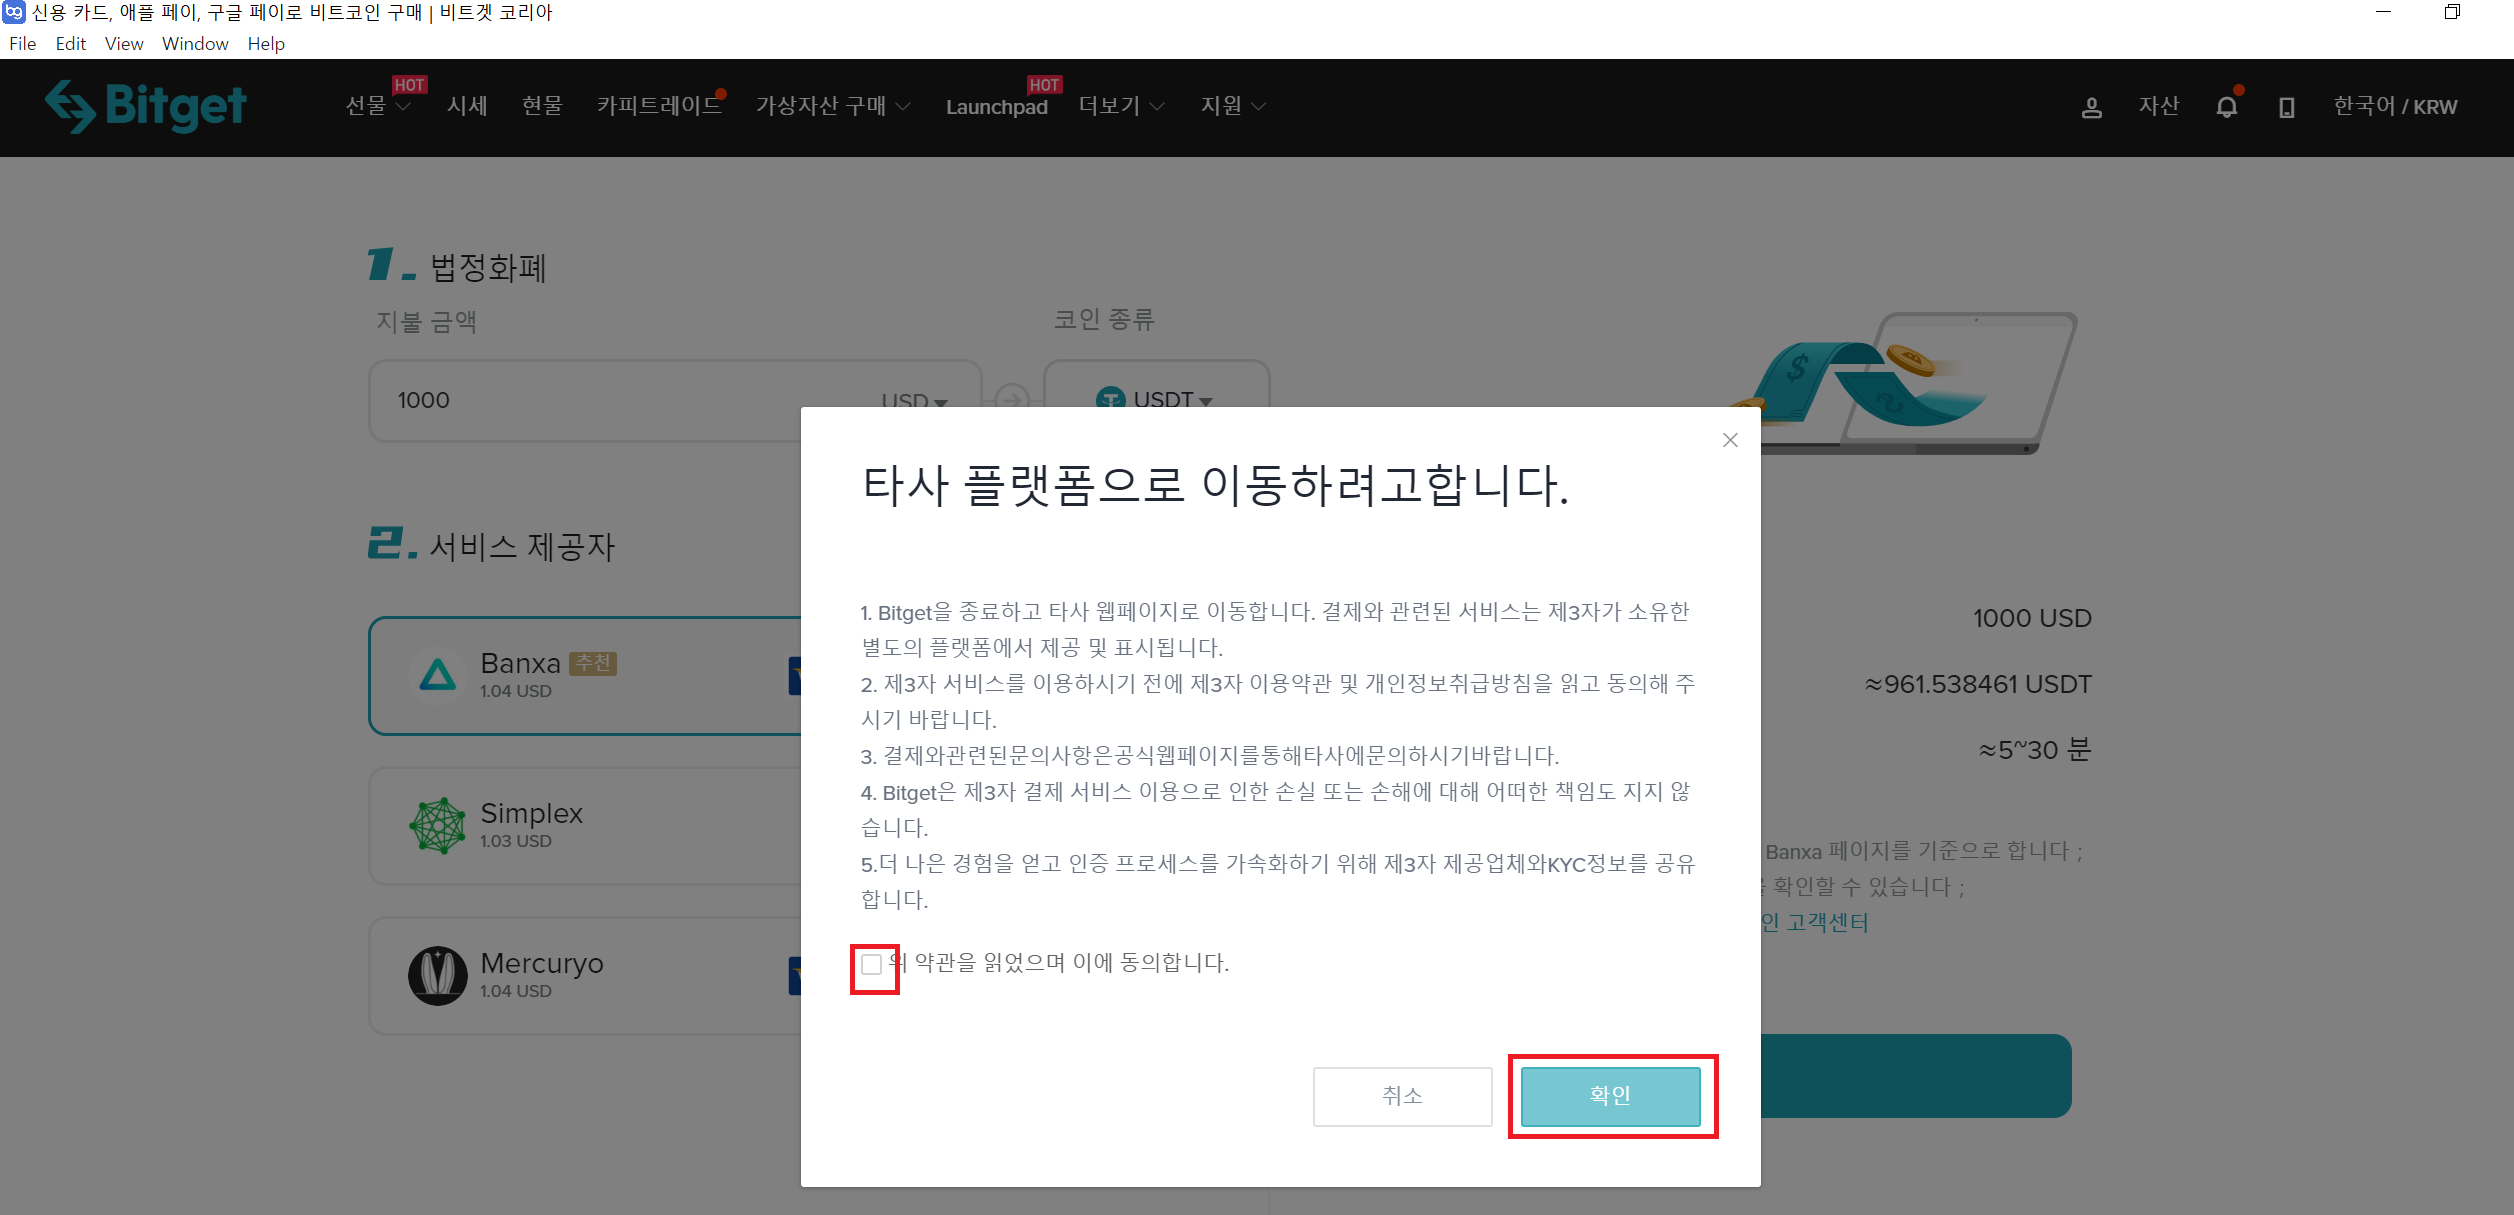Click the mobile app download icon
The image size is (2514, 1215).
[x=2286, y=107]
